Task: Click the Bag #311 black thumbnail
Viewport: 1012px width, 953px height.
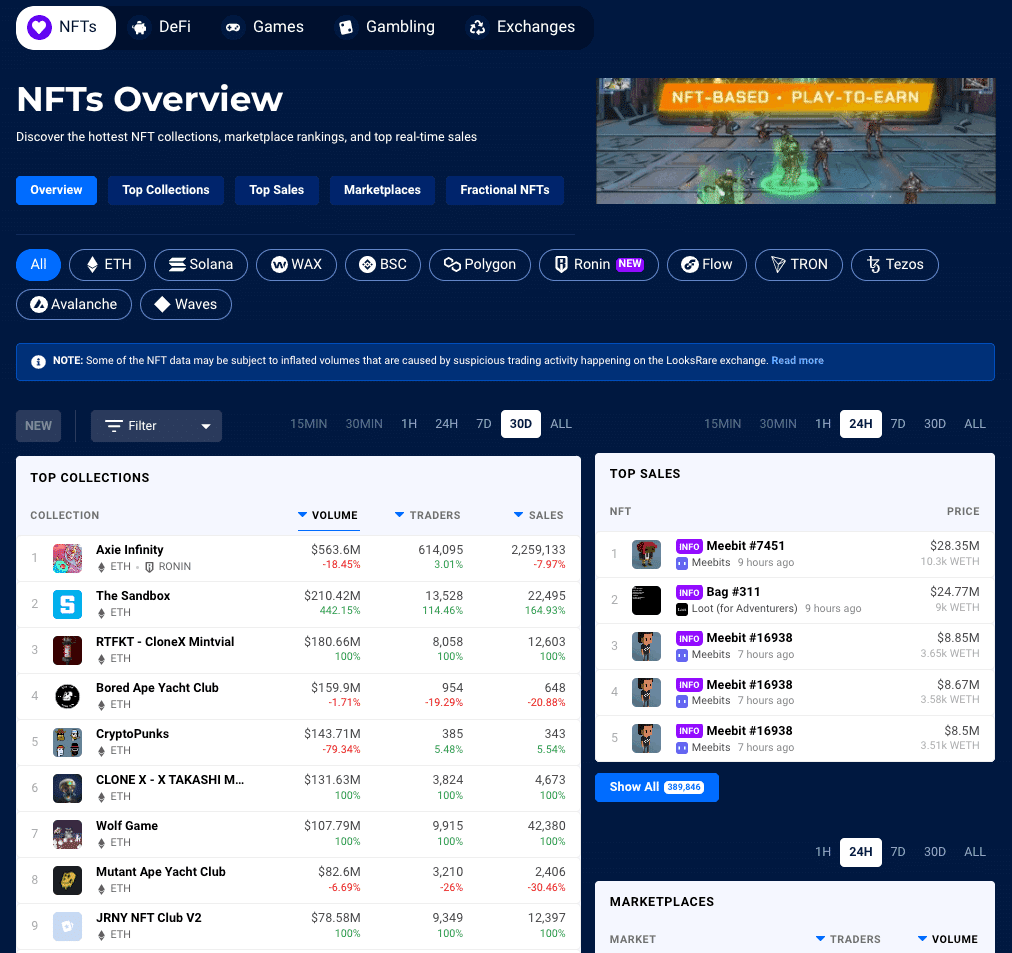Action: (x=646, y=600)
